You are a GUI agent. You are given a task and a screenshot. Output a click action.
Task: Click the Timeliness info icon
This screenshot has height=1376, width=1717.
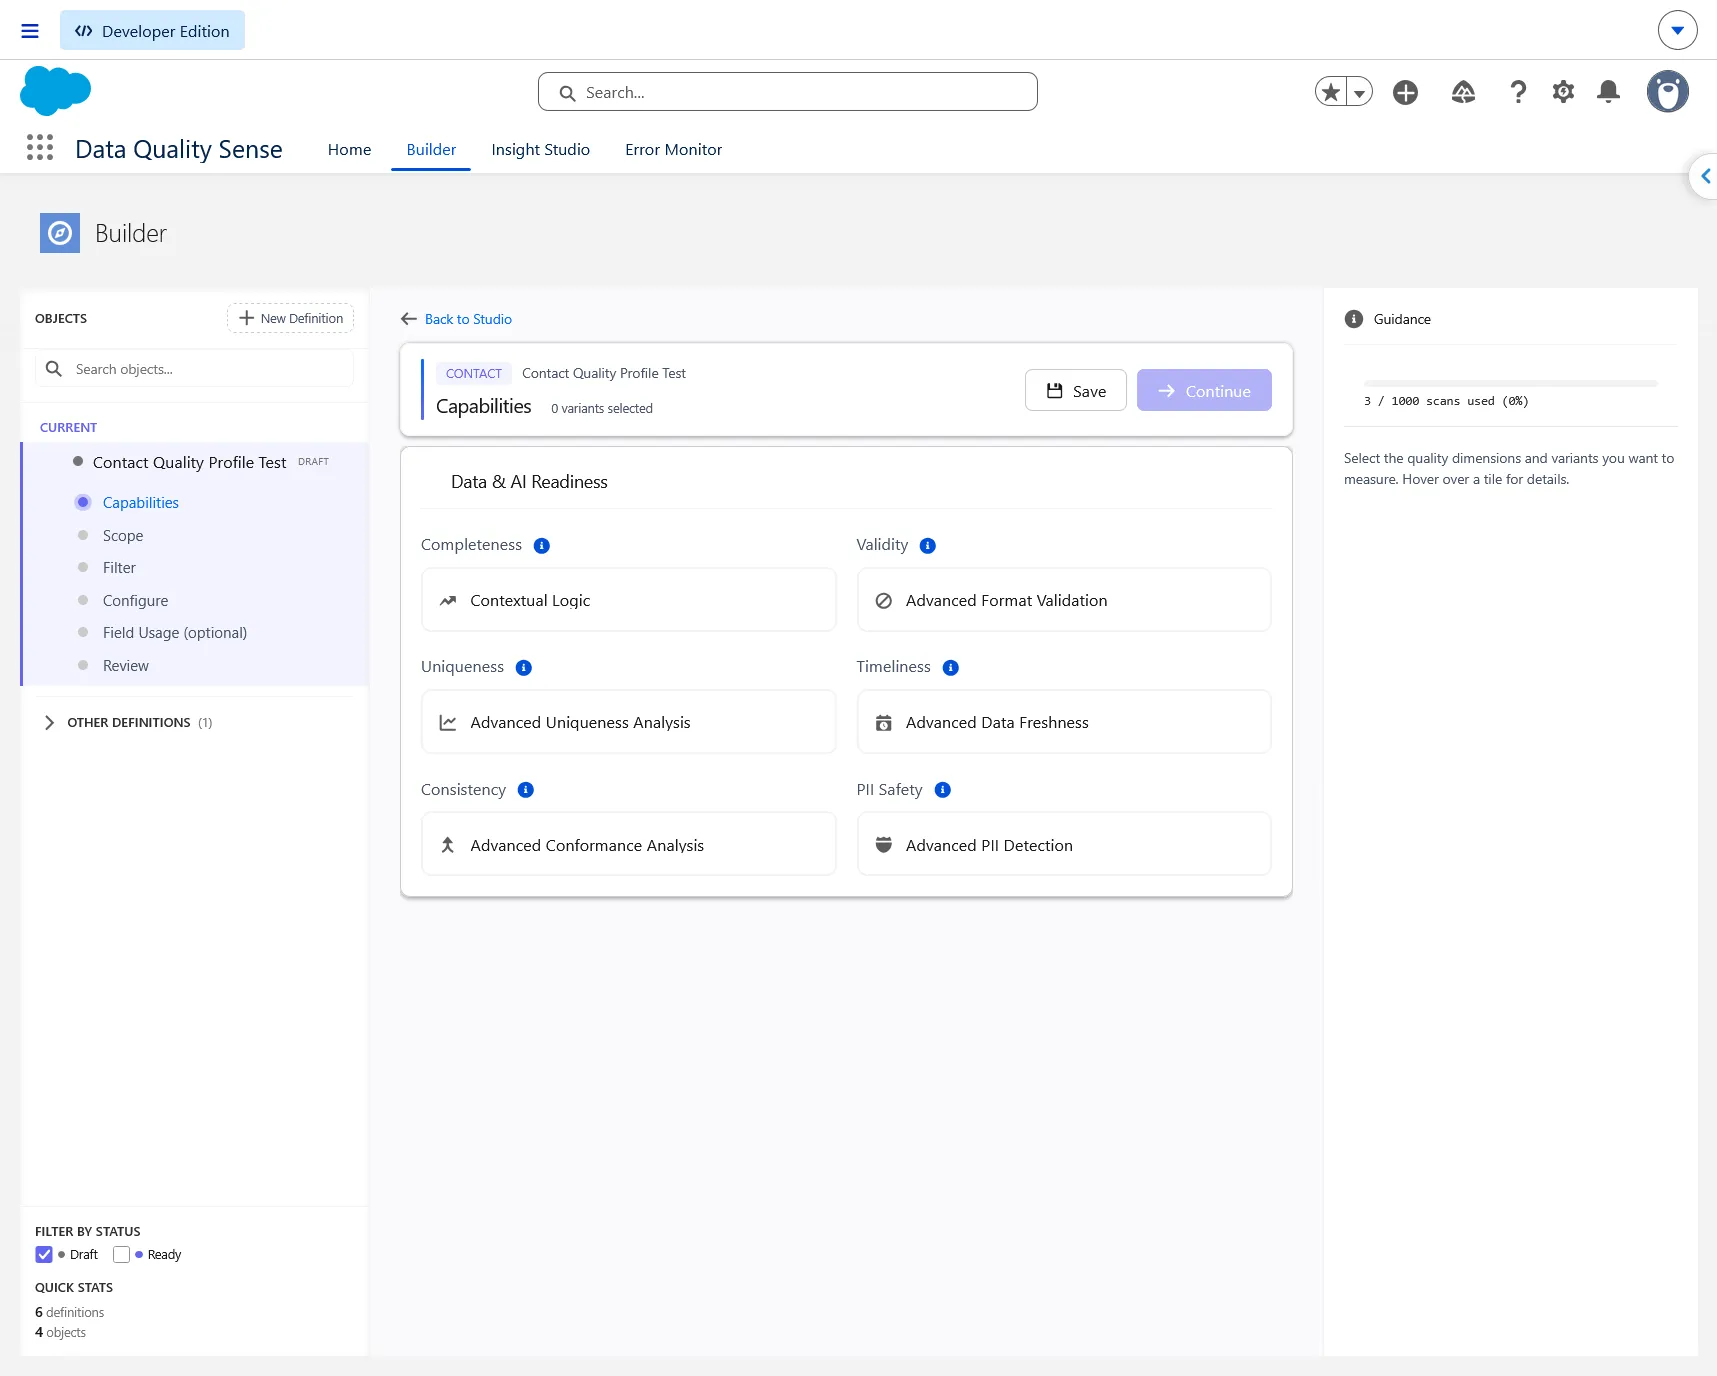coord(951,668)
